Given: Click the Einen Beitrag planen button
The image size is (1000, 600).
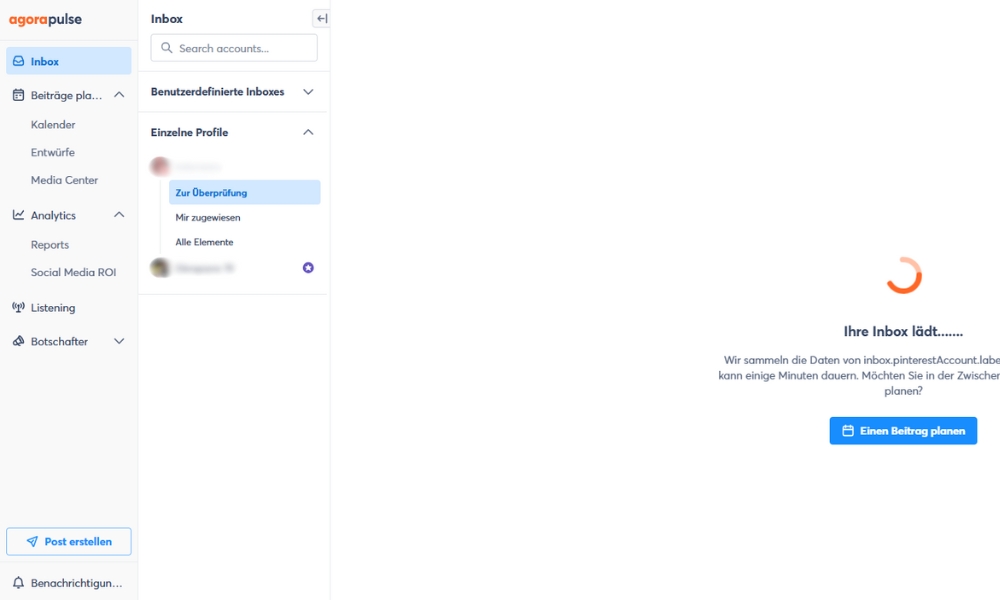Looking at the screenshot, I should pyautogui.click(x=903, y=431).
